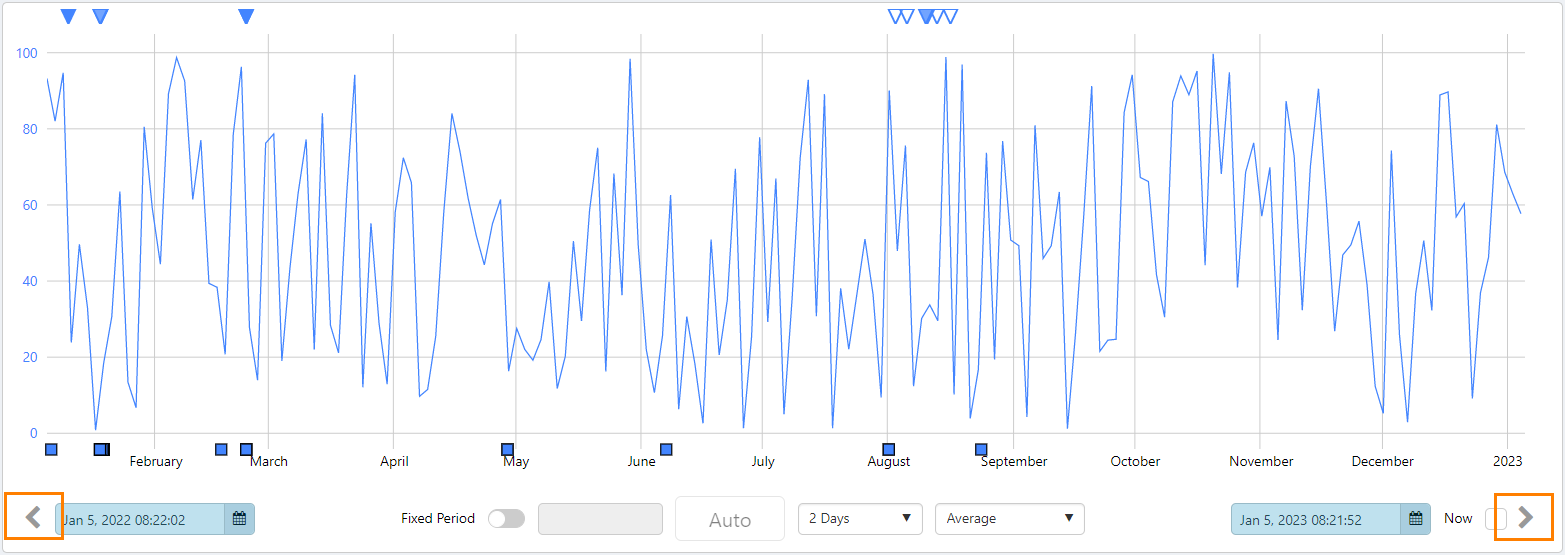Click the leftmost square marker below the chart
The height and width of the screenshot is (555, 1565).
click(x=51, y=449)
